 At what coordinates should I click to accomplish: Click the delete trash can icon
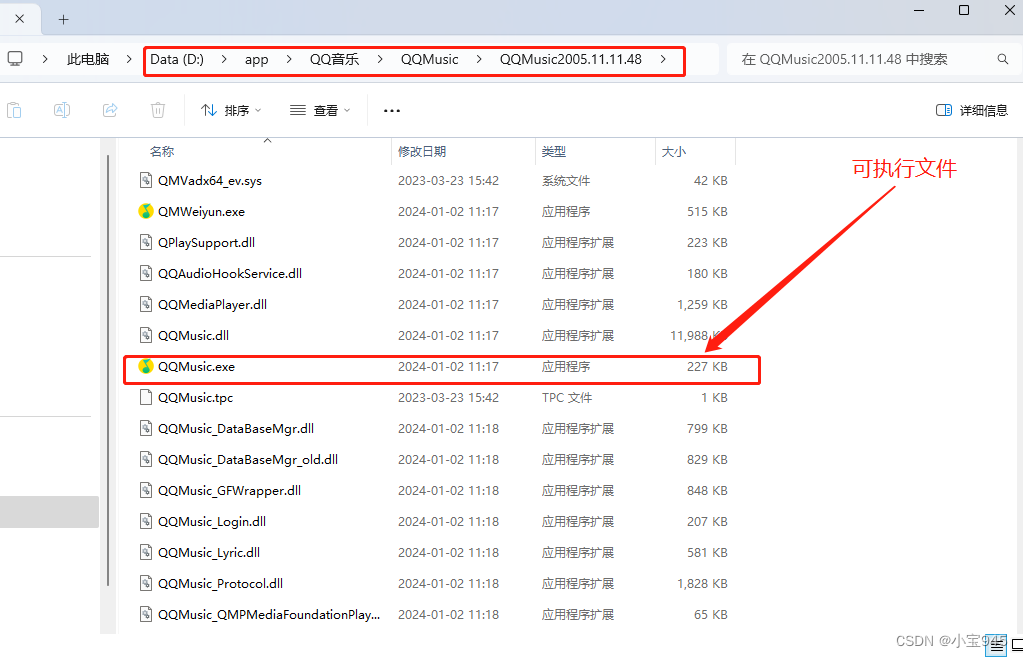pos(158,110)
